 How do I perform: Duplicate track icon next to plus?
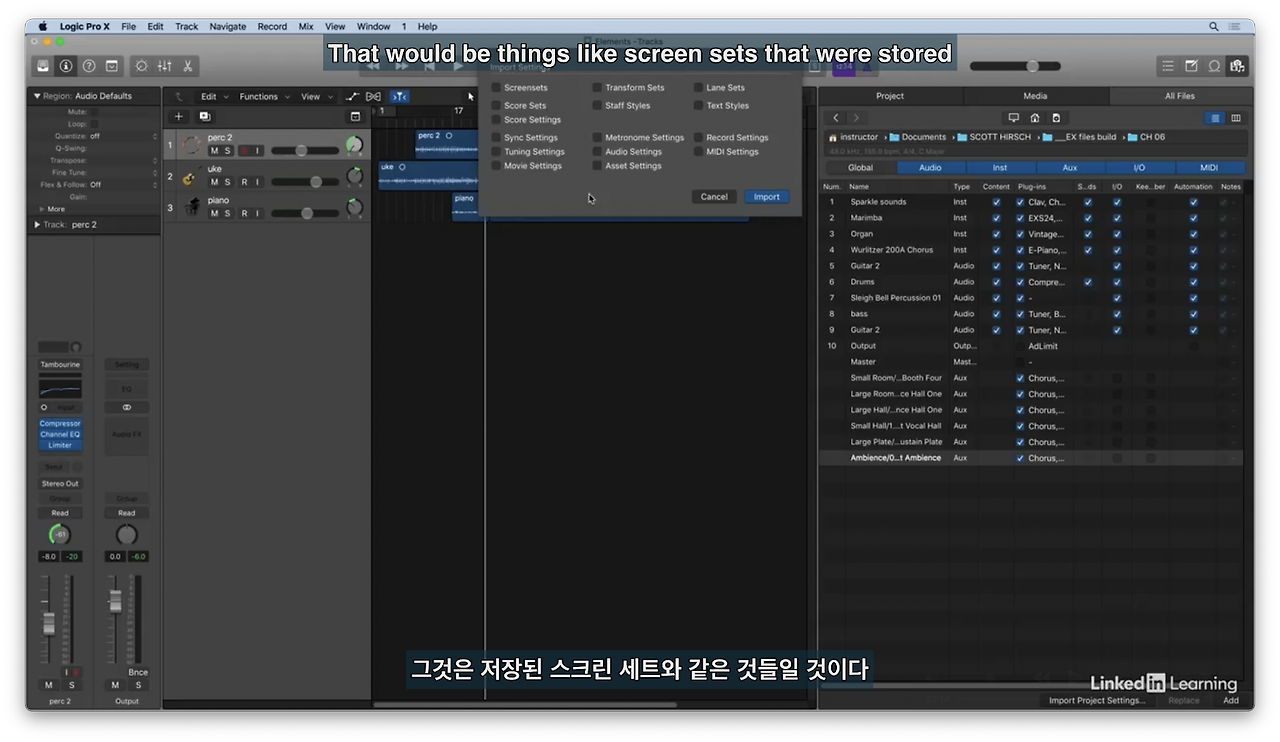click(x=204, y=116)
